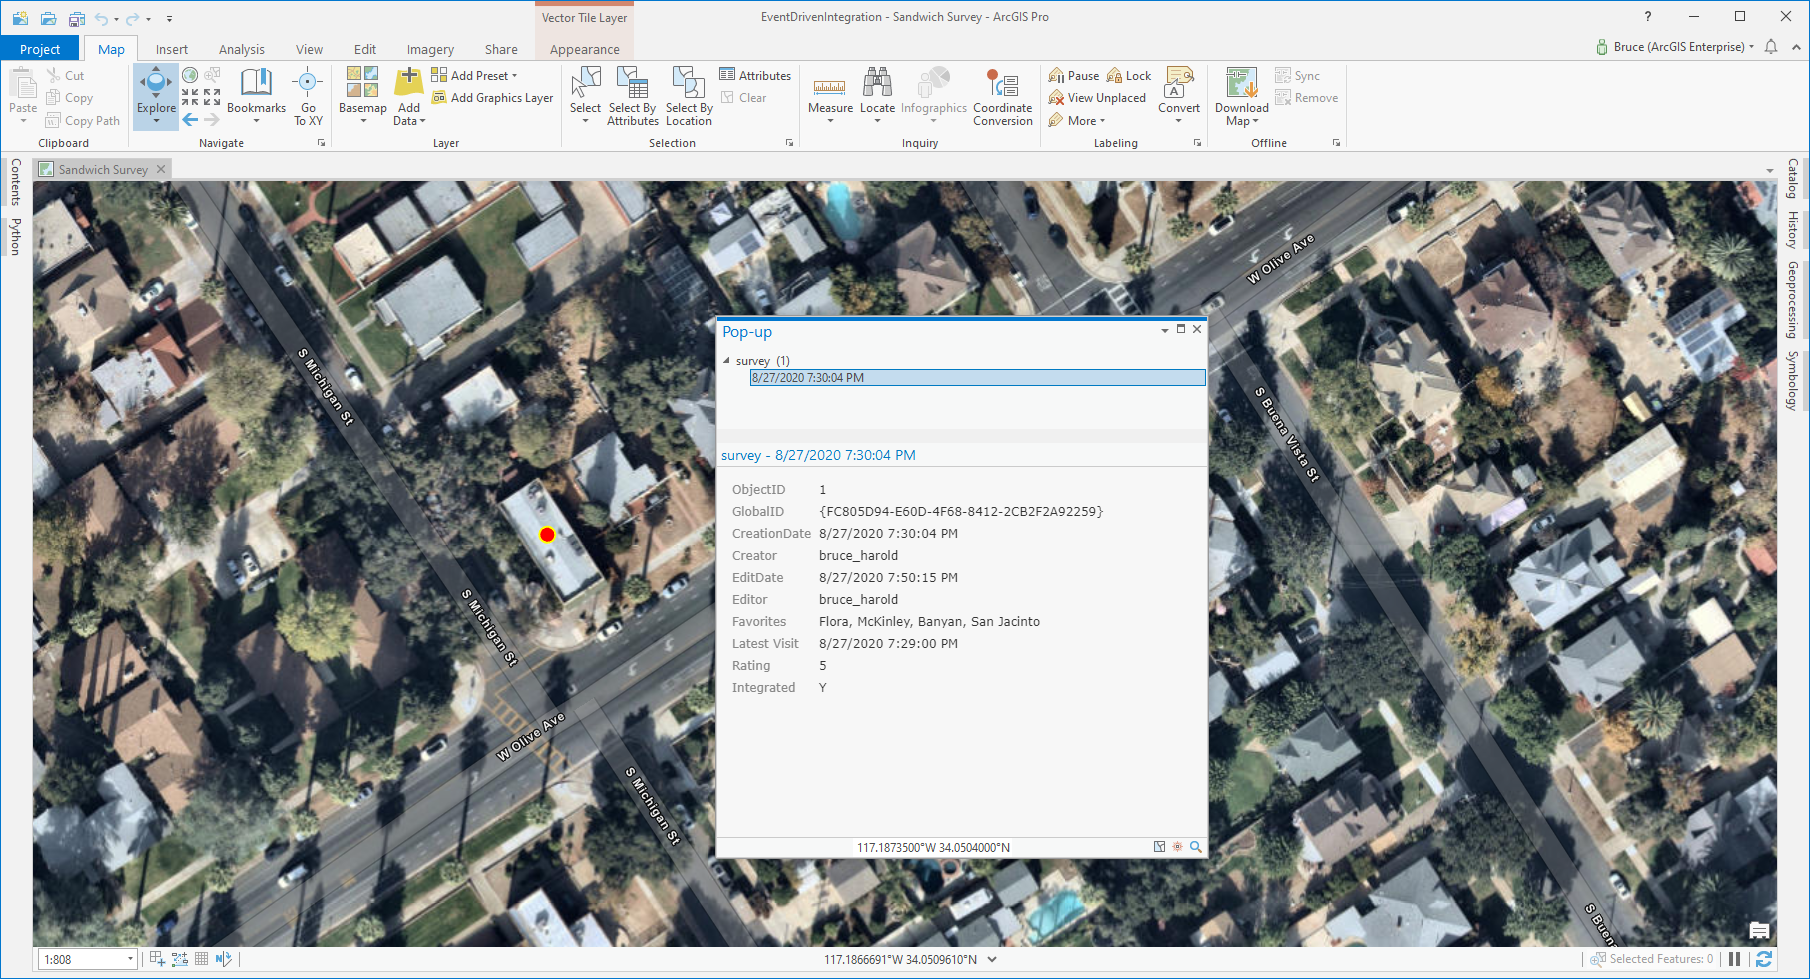Open the Python pane tab
1810x979 pixels.
[15, 236]
